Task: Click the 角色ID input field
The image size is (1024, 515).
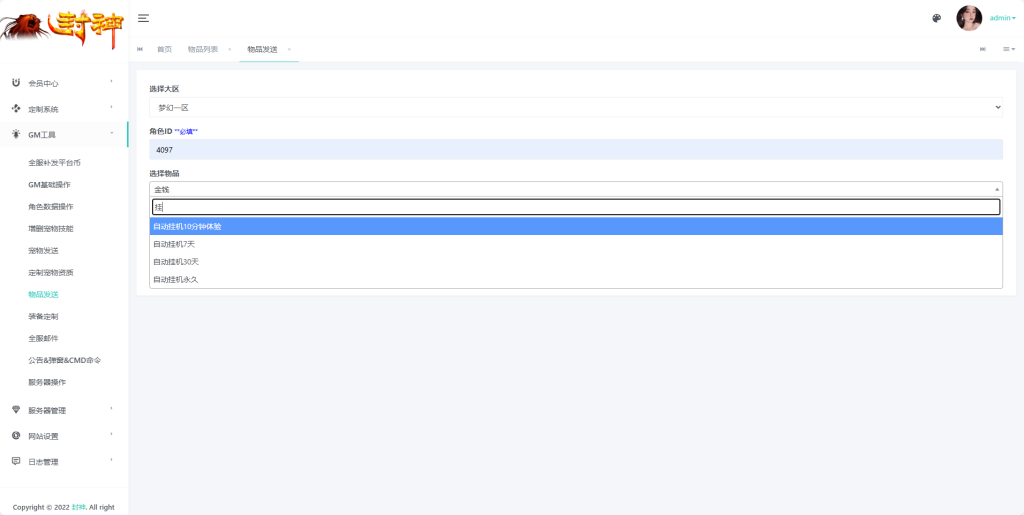Action: 576,149
